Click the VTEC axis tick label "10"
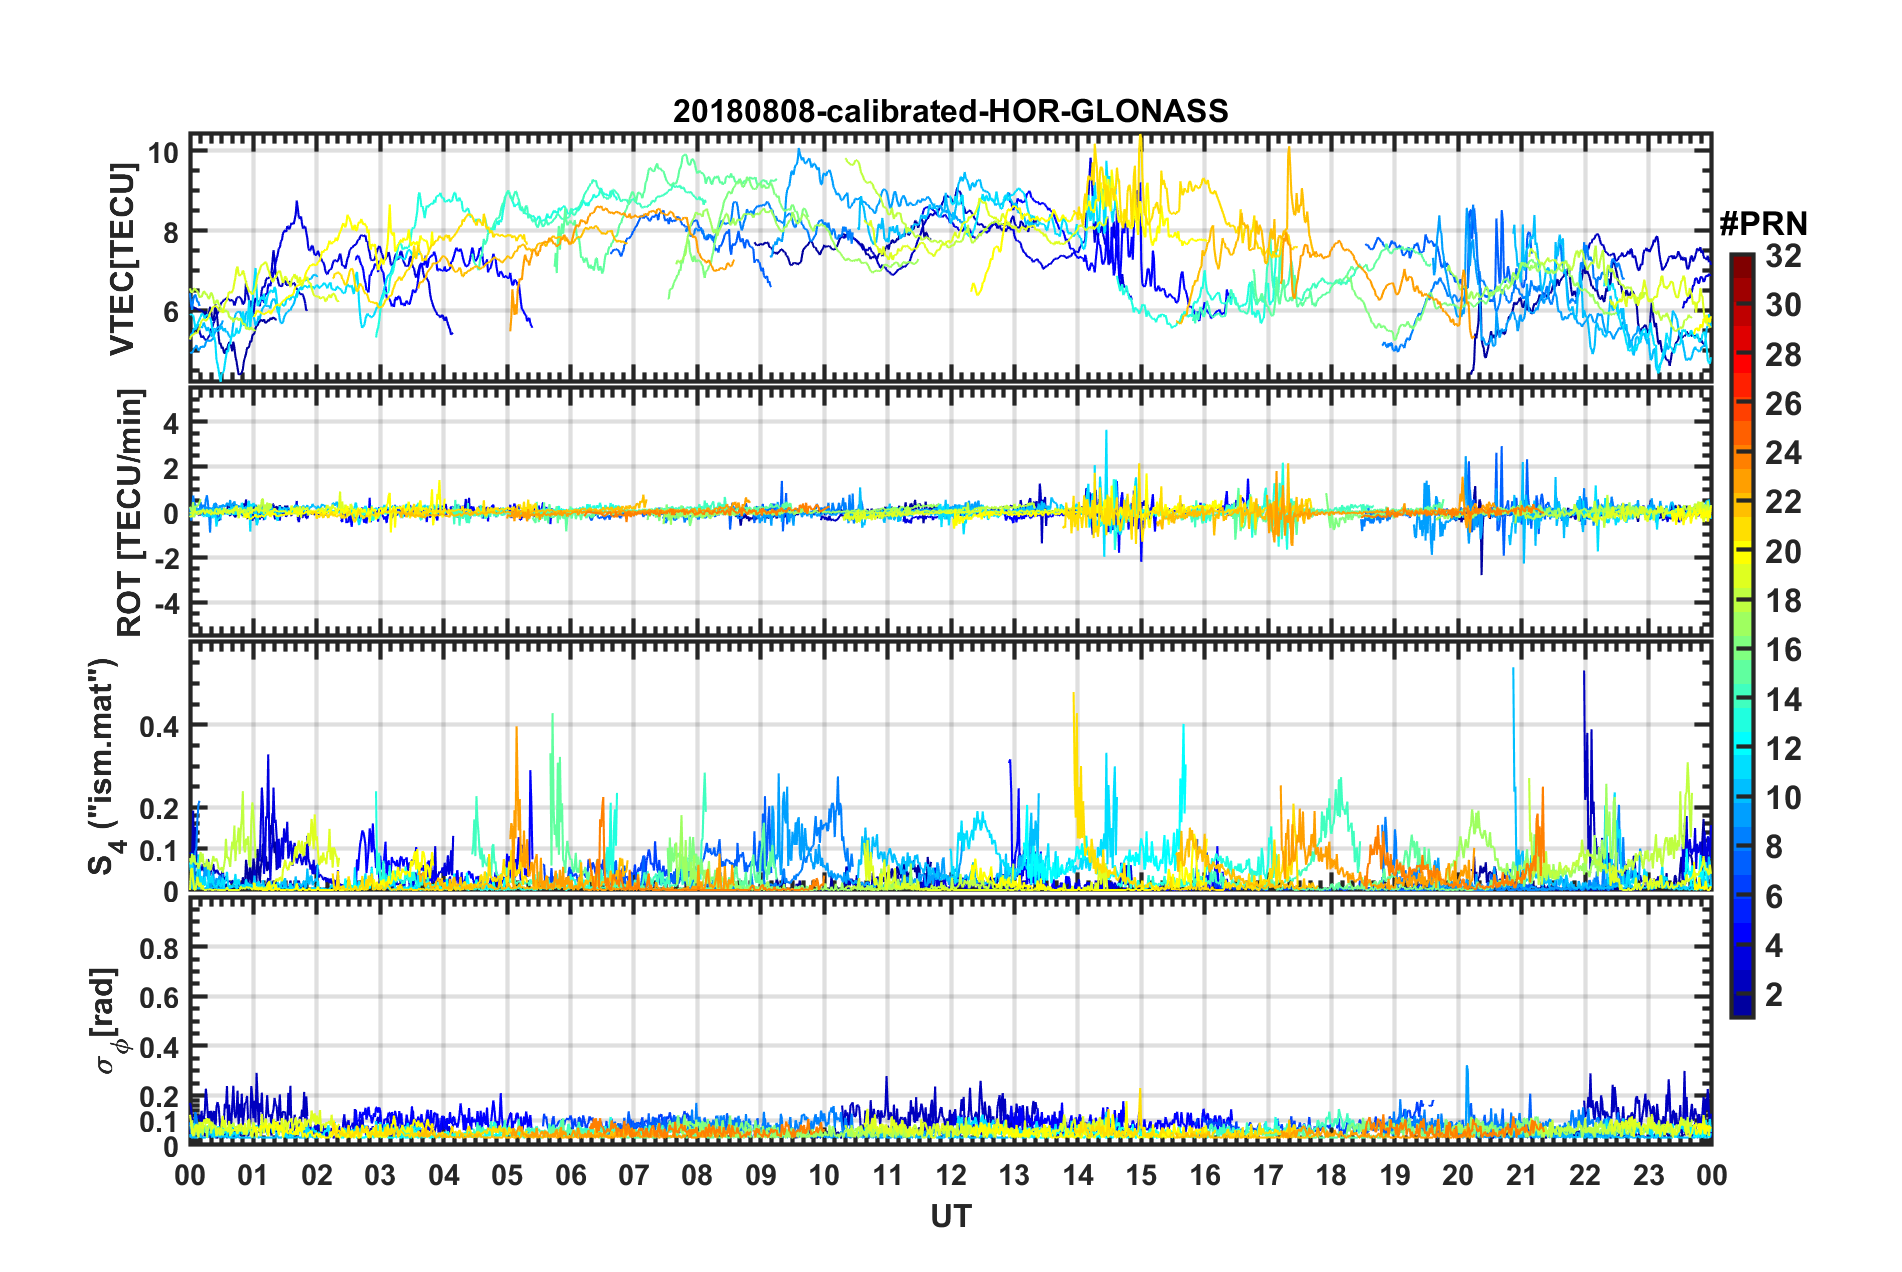Viewport: 1902px width, 1272px height. (163, 152)
